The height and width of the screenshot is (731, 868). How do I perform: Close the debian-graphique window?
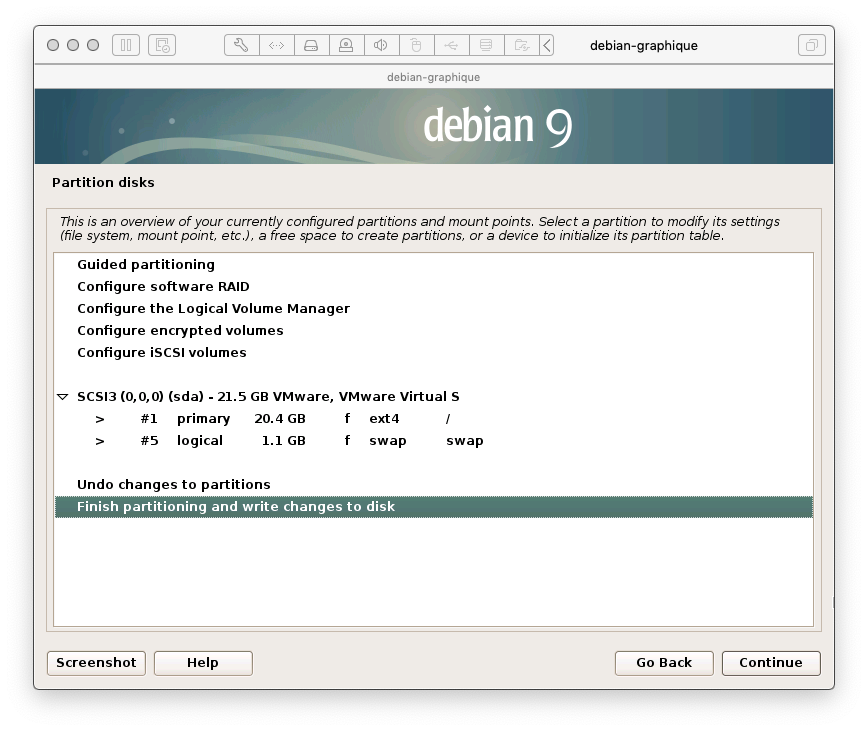[53, 45]
